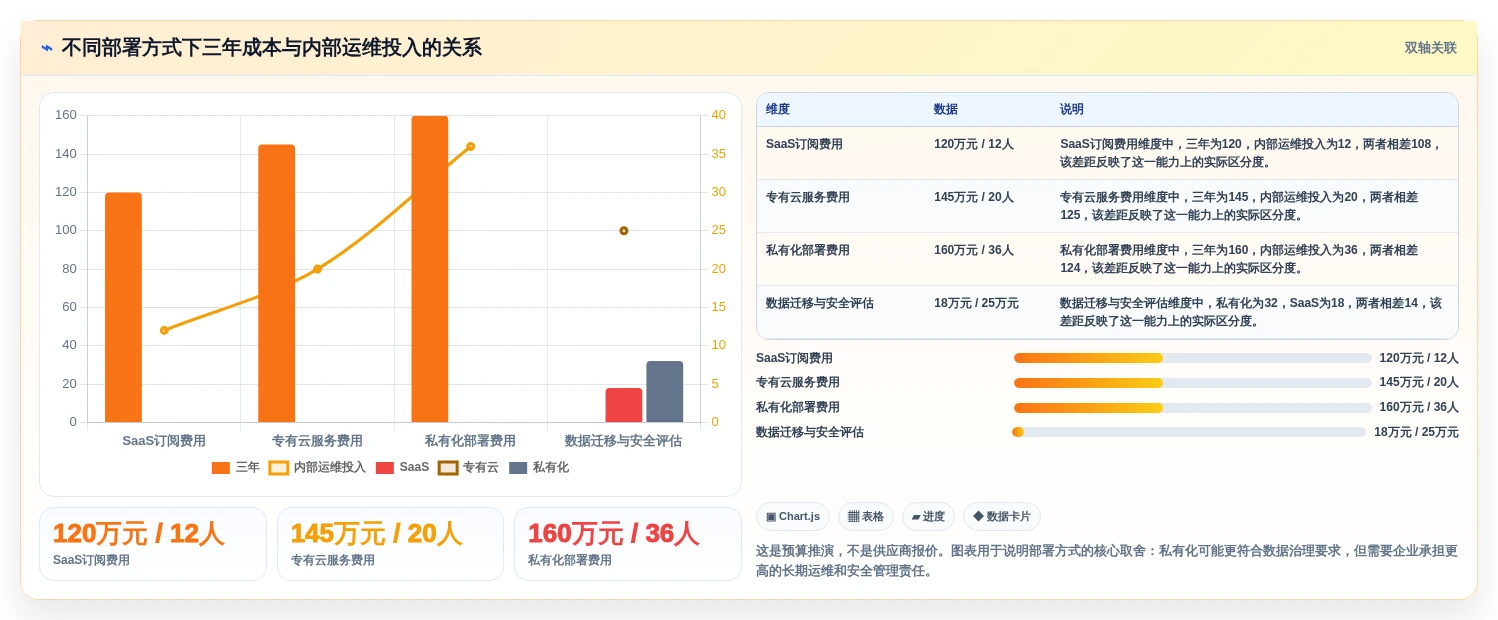Toggle the 专有云 legend item

[469, 467]
